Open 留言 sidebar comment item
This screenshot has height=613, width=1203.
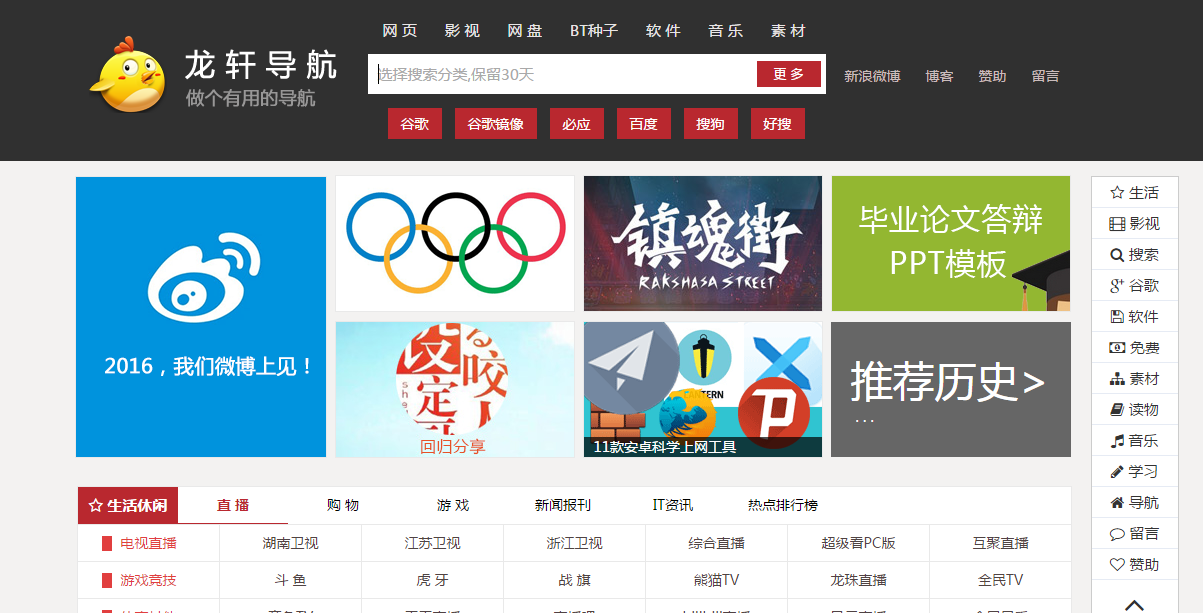click(x=1134, y=534)
